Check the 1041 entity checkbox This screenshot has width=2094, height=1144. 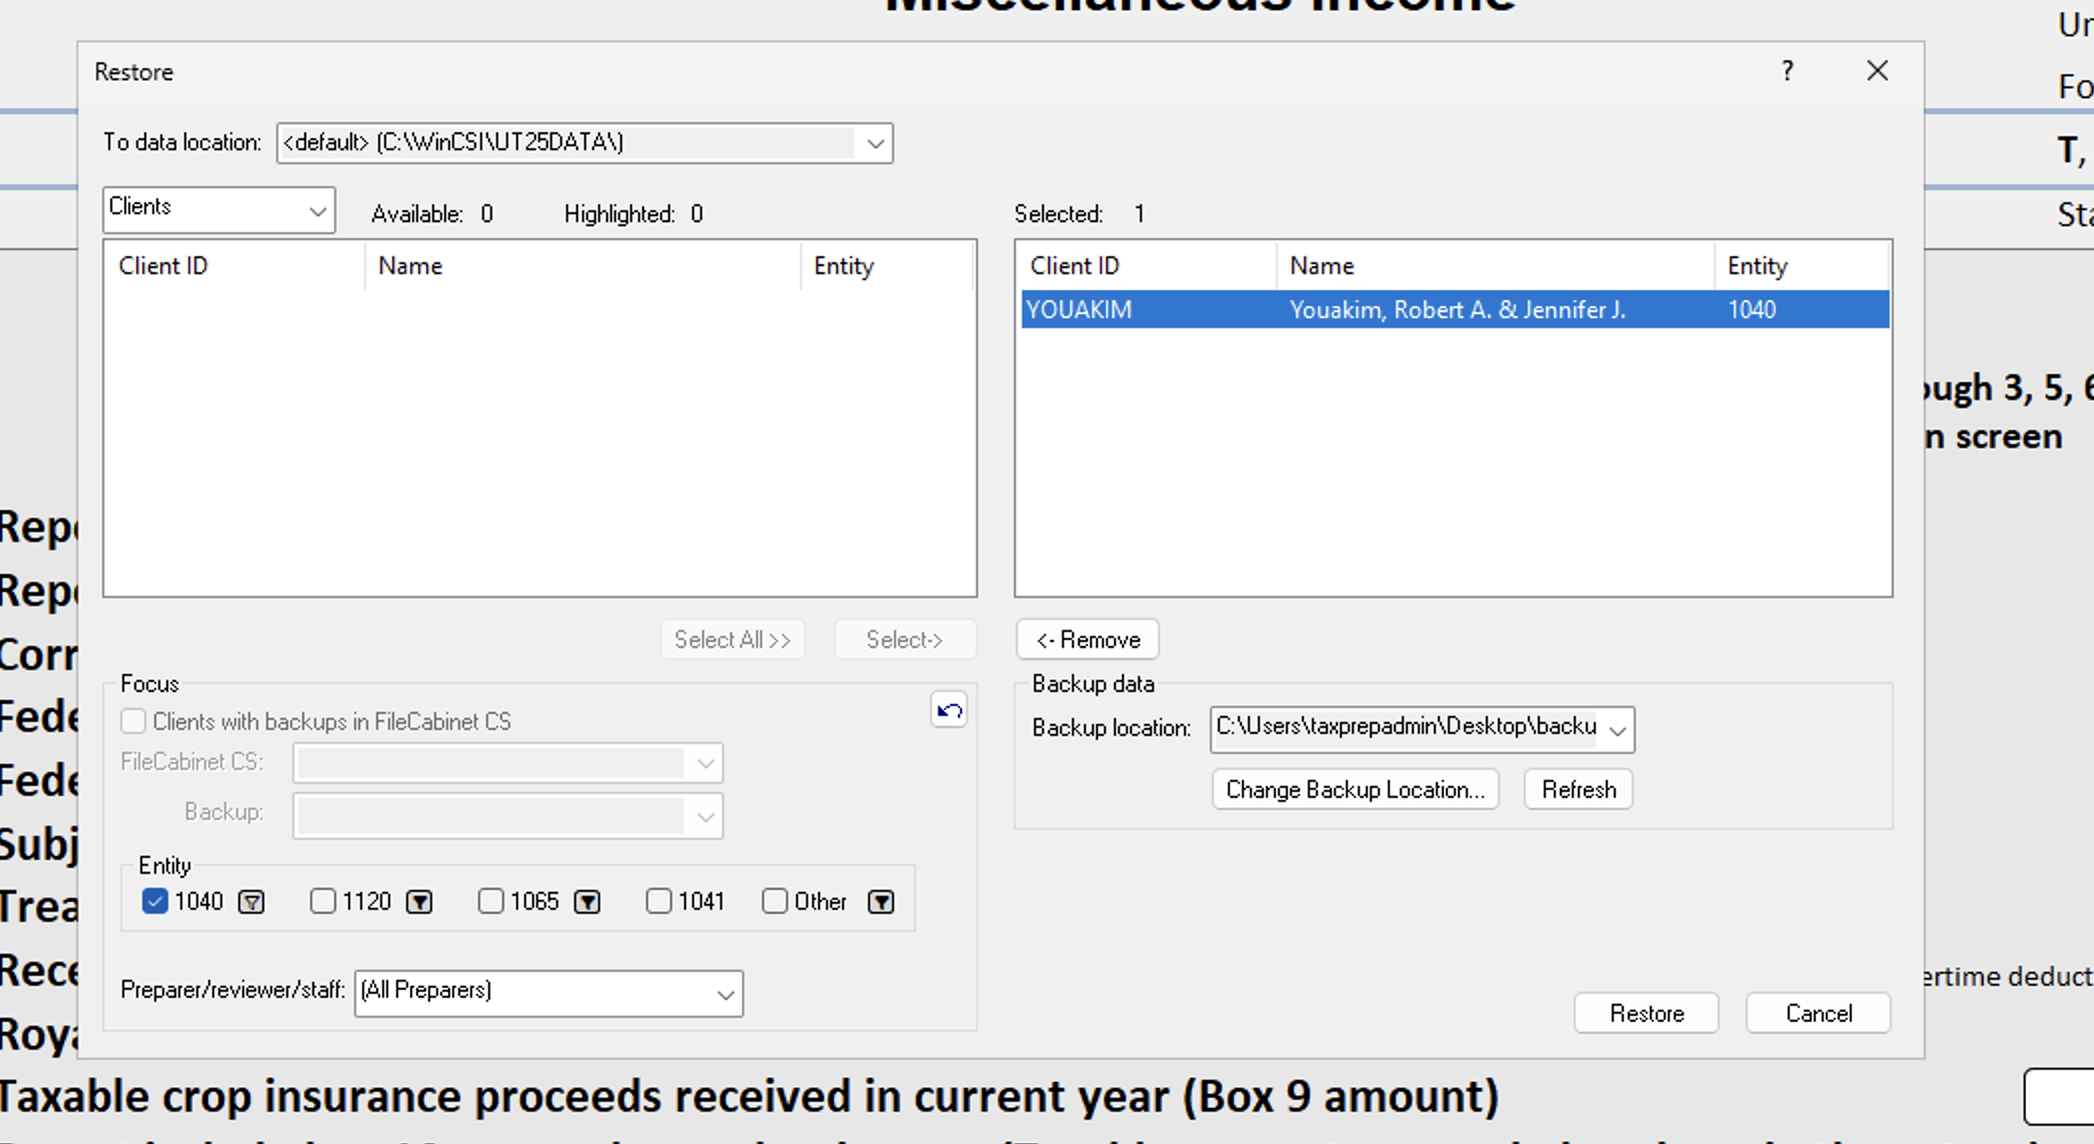(x=659, y=902)
